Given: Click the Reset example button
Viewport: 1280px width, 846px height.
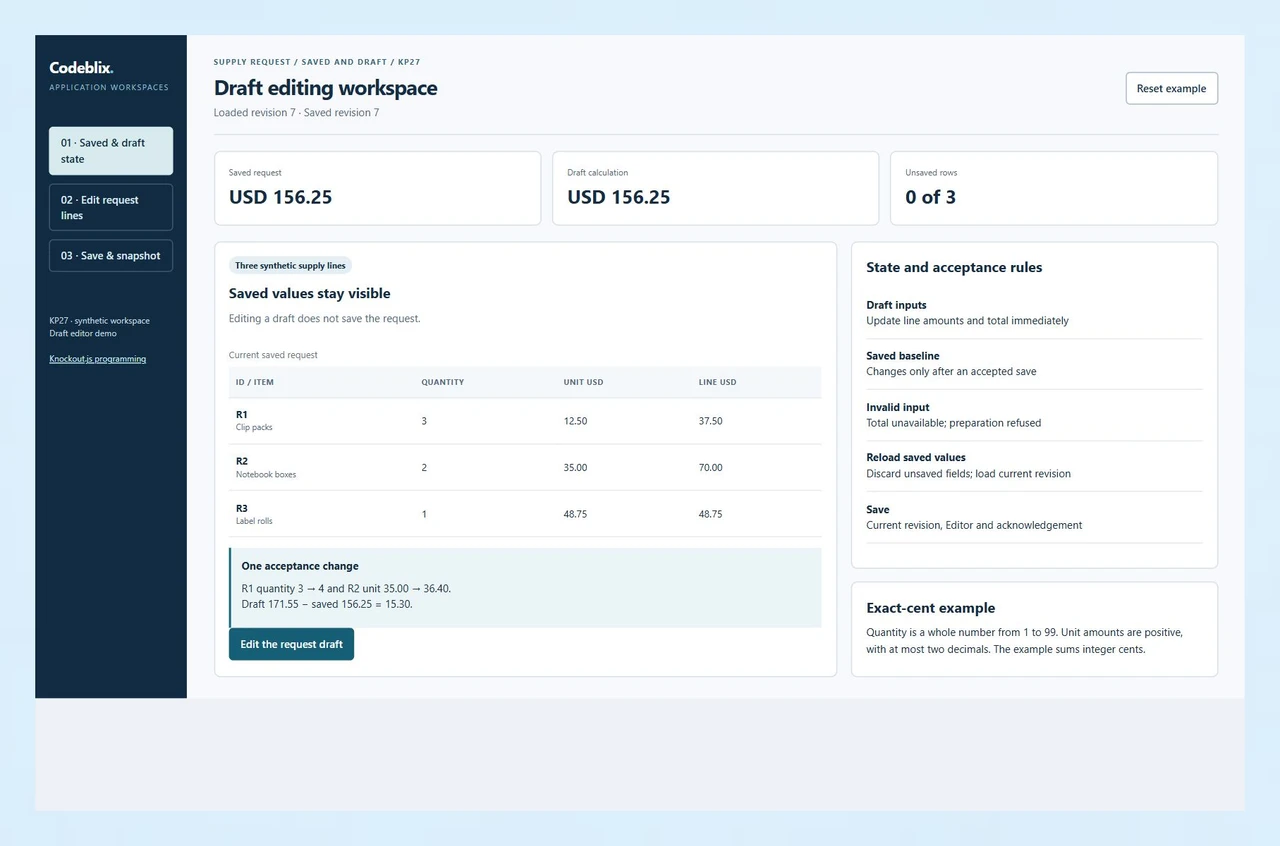Looking at the screenshot, I should 1171,88.
